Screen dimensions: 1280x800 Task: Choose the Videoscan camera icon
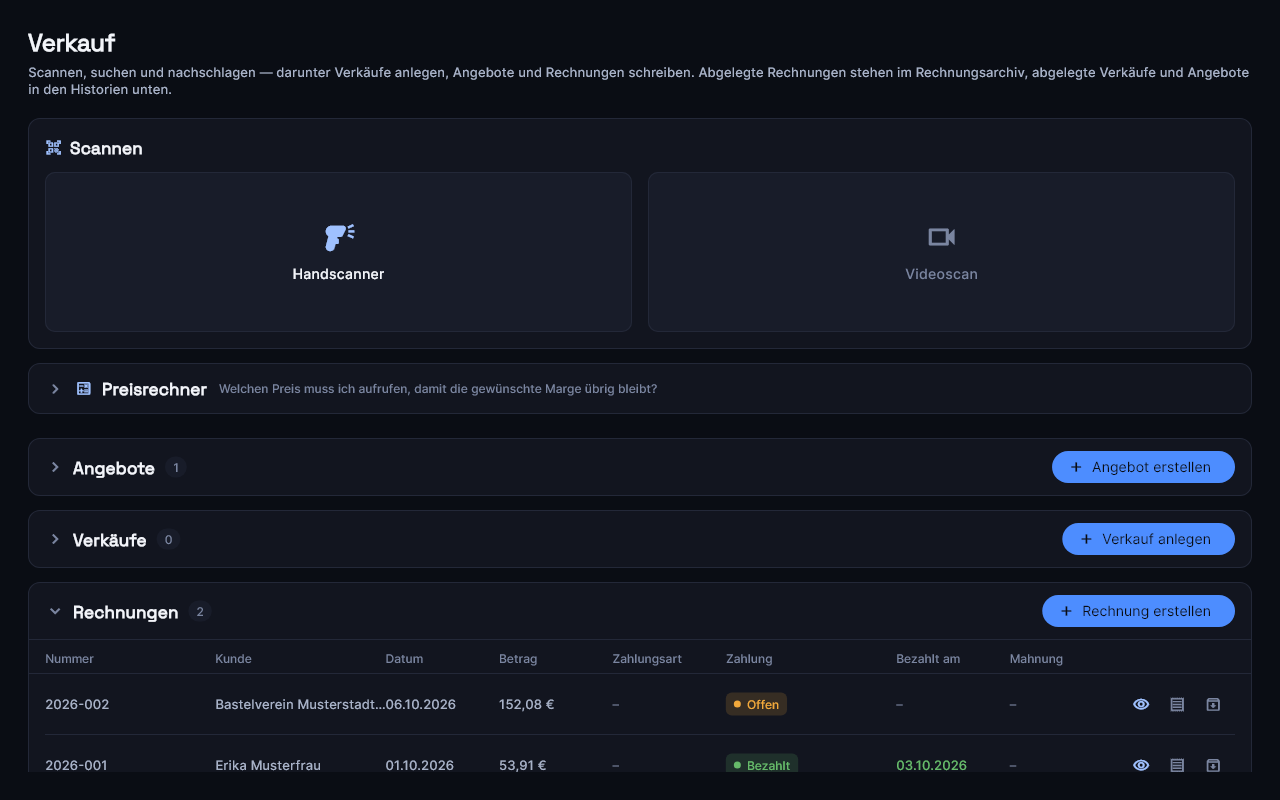[x=941, y=237]
